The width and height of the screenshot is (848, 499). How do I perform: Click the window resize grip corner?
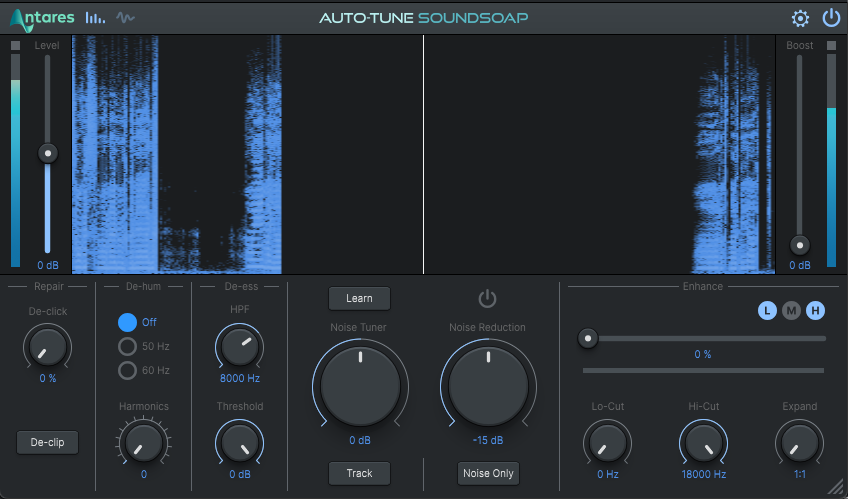(836, 487)
